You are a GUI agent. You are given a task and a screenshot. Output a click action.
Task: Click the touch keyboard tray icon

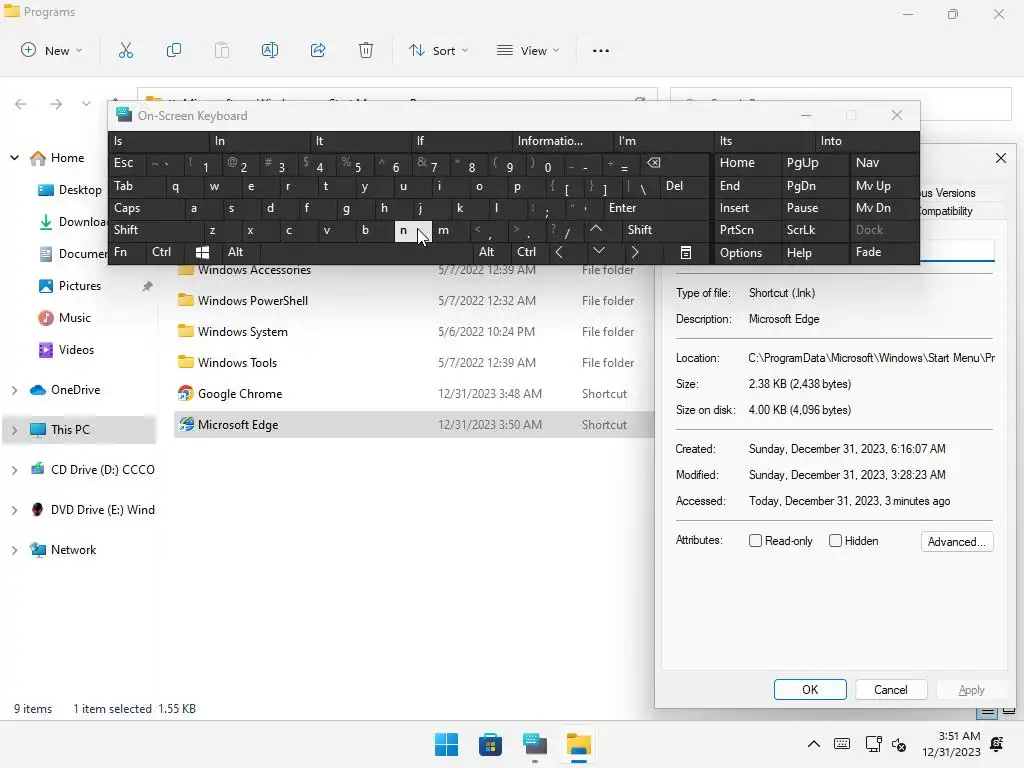pyautogui.click(x=842, y=744)
